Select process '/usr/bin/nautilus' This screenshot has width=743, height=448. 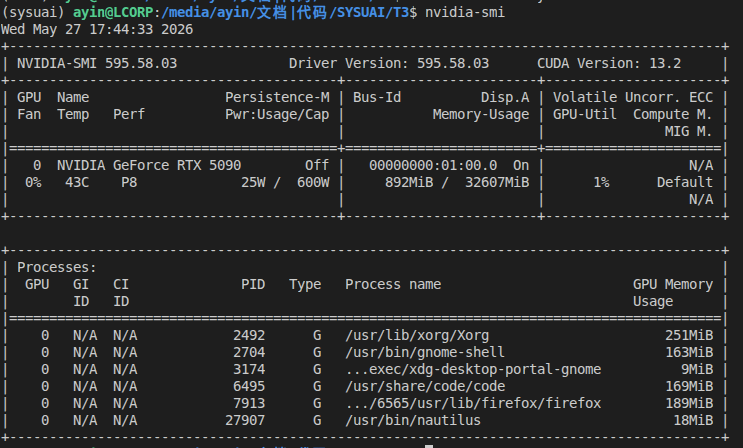pyautogui.click(x=413, y=421)
